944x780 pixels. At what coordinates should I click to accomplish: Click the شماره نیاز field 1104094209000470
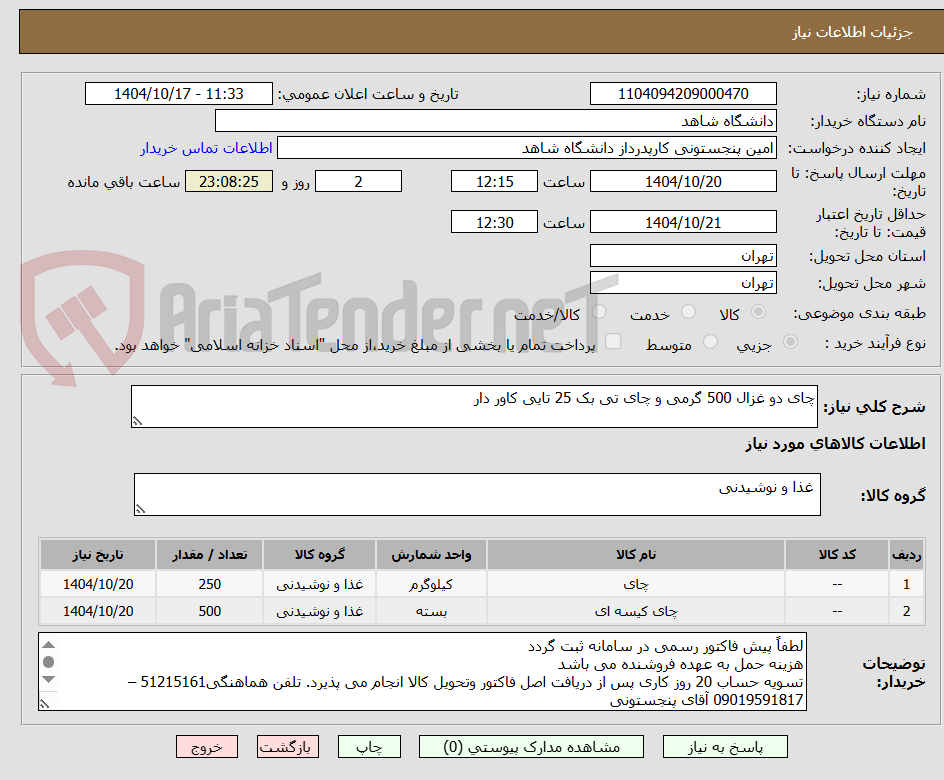683,94
